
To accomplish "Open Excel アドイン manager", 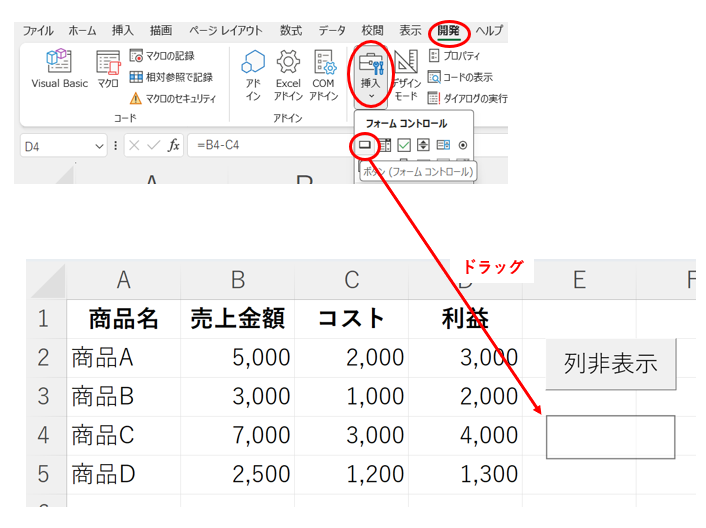I will (288, 74).
